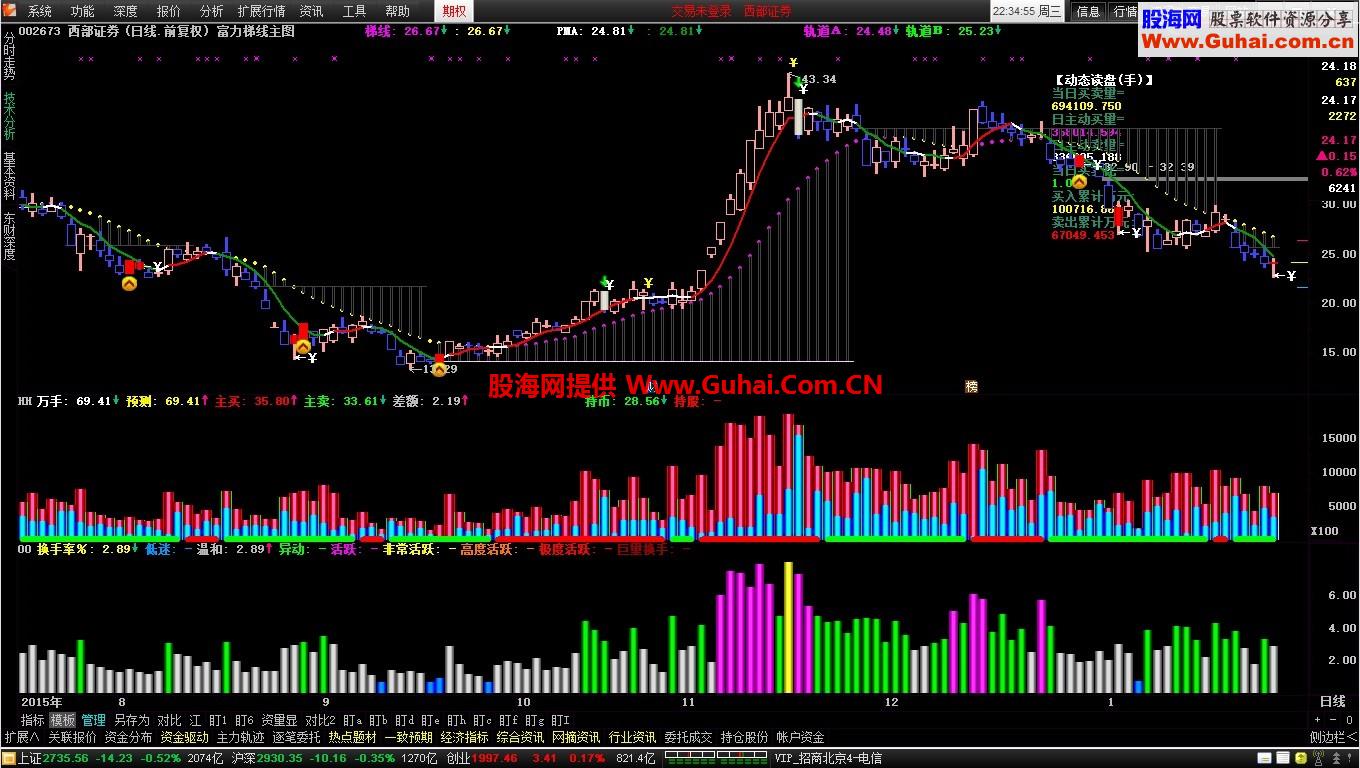Click the 管理 button in template bar

[94, 720]
